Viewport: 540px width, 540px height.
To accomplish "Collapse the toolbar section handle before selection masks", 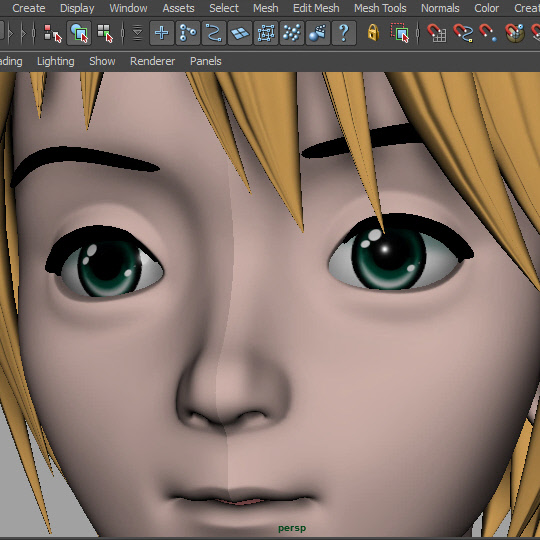I will pyautogui.click(x=123, y=33).
